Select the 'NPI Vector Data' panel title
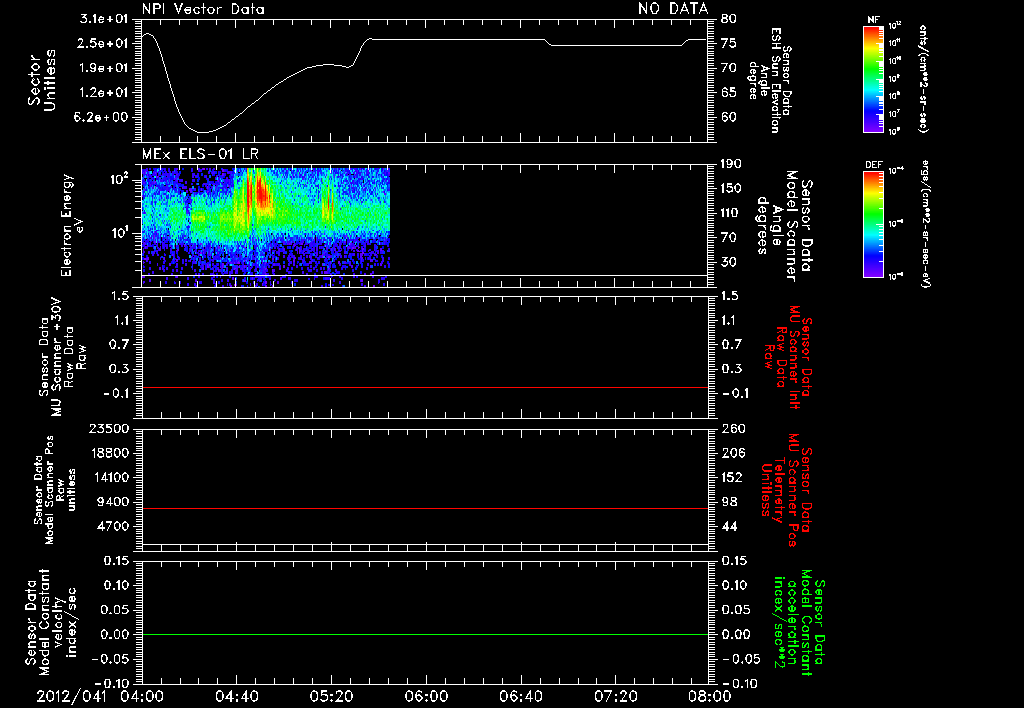 click(x=203, y=9)
